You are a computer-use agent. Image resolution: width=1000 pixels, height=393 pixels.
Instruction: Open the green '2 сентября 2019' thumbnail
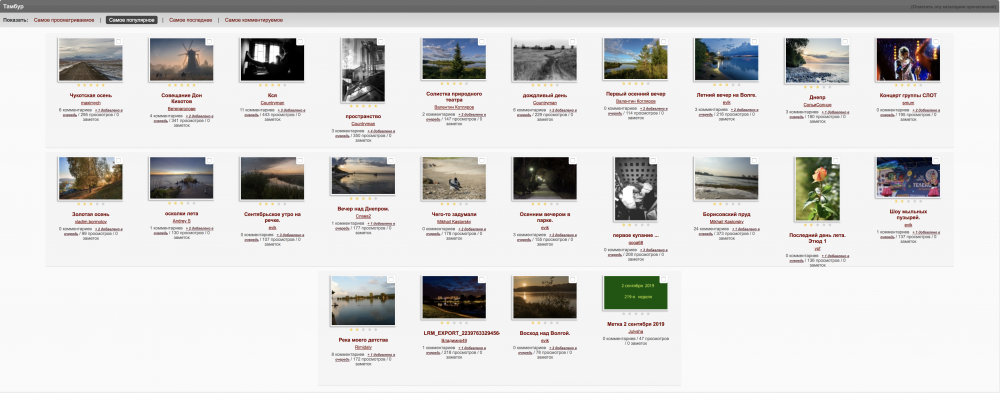pos(635,293)
